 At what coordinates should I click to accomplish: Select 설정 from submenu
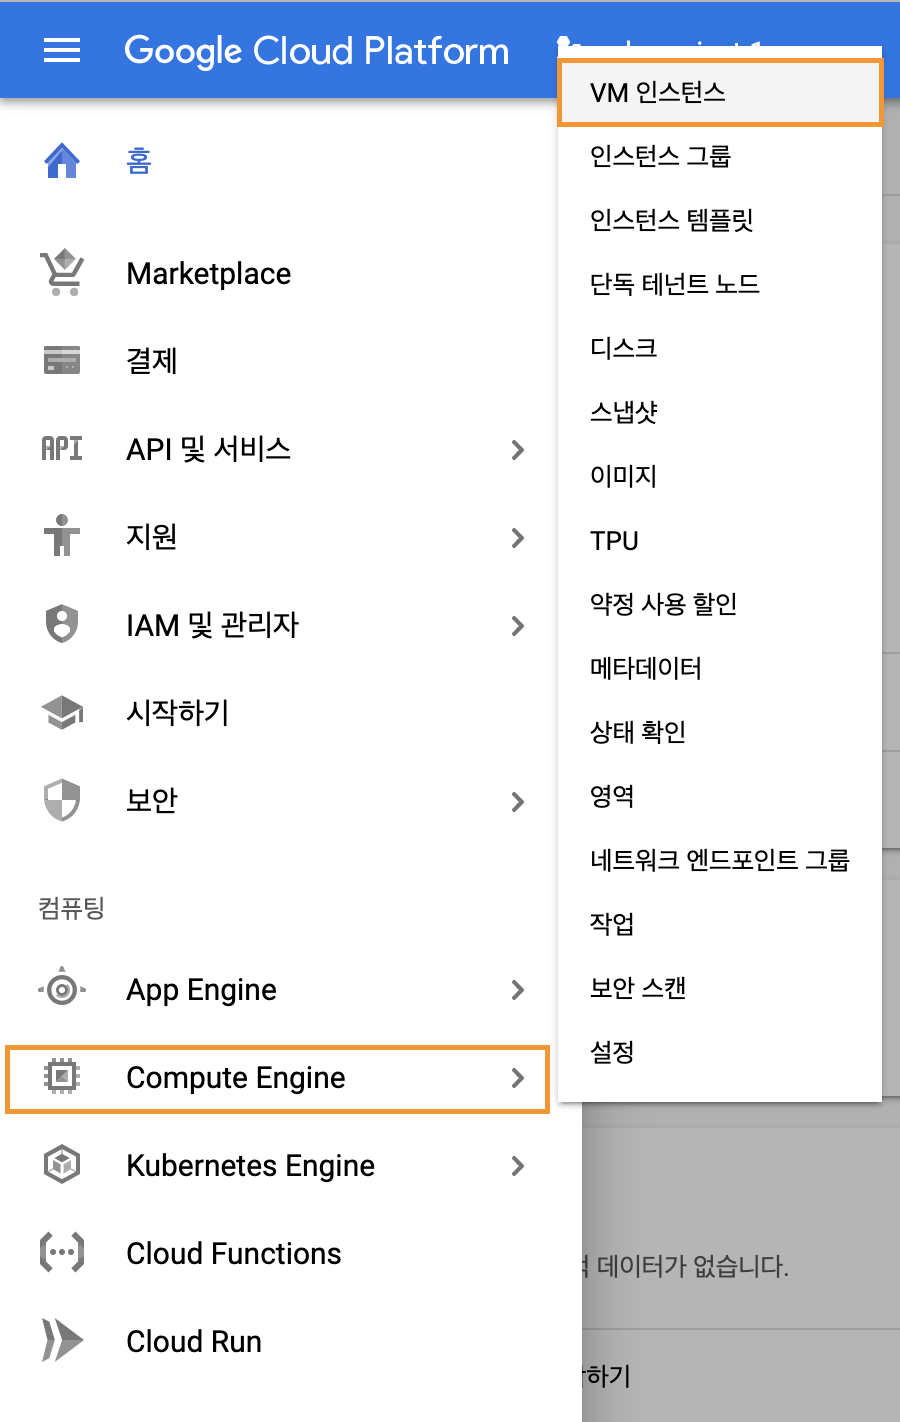click(720, 1052)
